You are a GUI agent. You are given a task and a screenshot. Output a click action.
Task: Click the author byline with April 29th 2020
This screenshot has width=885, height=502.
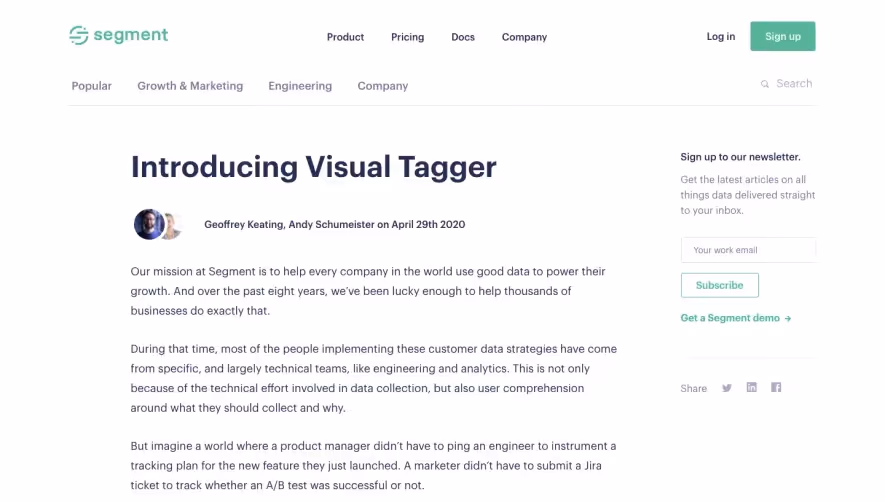(335, 224)
